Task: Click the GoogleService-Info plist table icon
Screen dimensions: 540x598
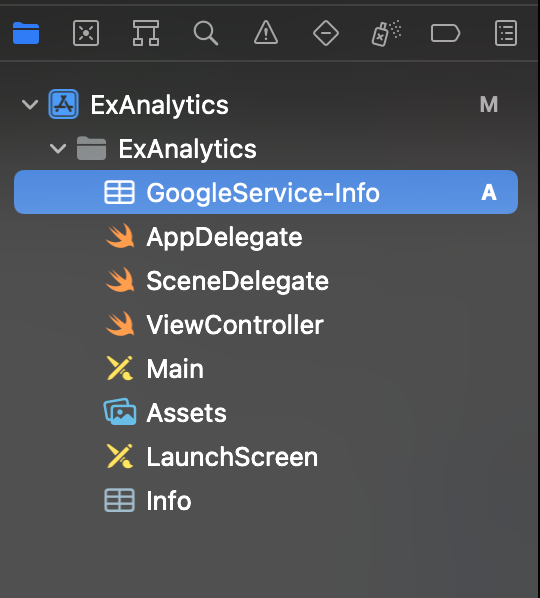Action: coord(119,192)
